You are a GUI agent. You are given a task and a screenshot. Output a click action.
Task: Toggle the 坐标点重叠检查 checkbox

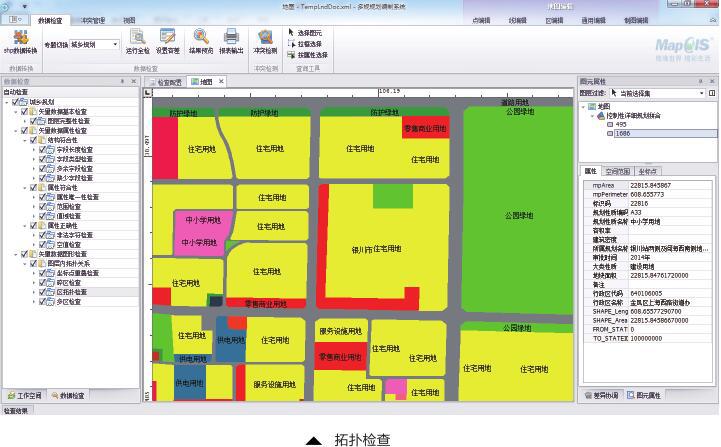click(42, 273)
